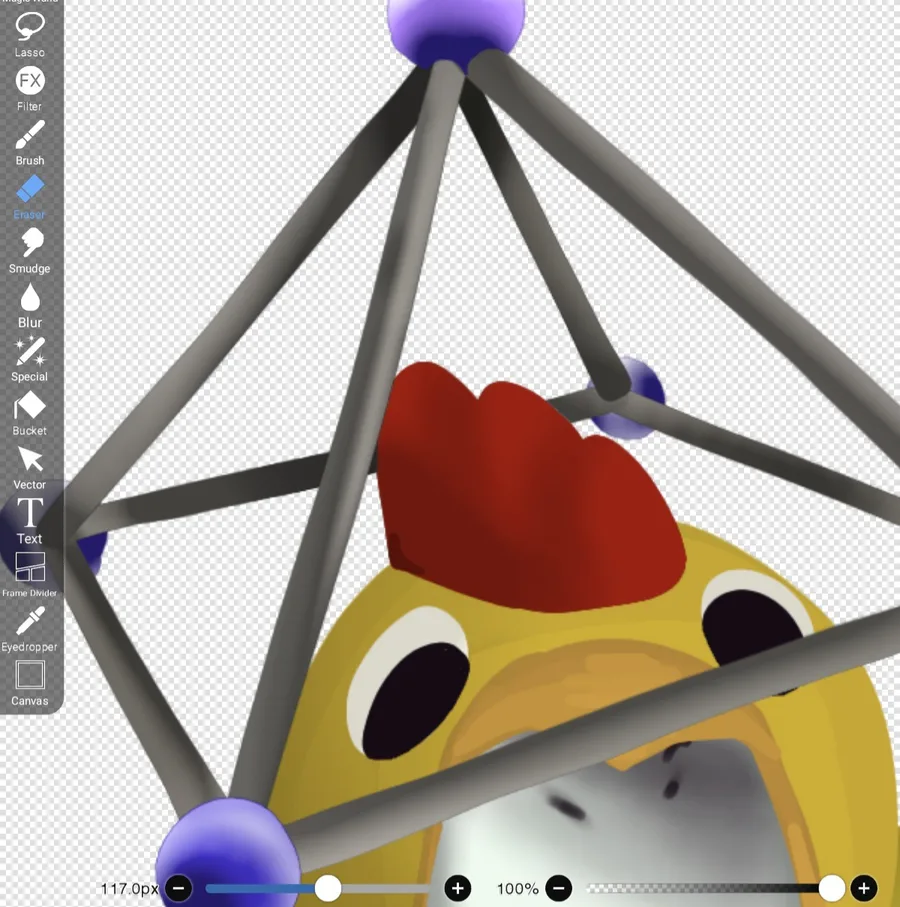The image size is (900, 907).
Task: Open the FX Filter tool
Action: [x=29, y=89]
